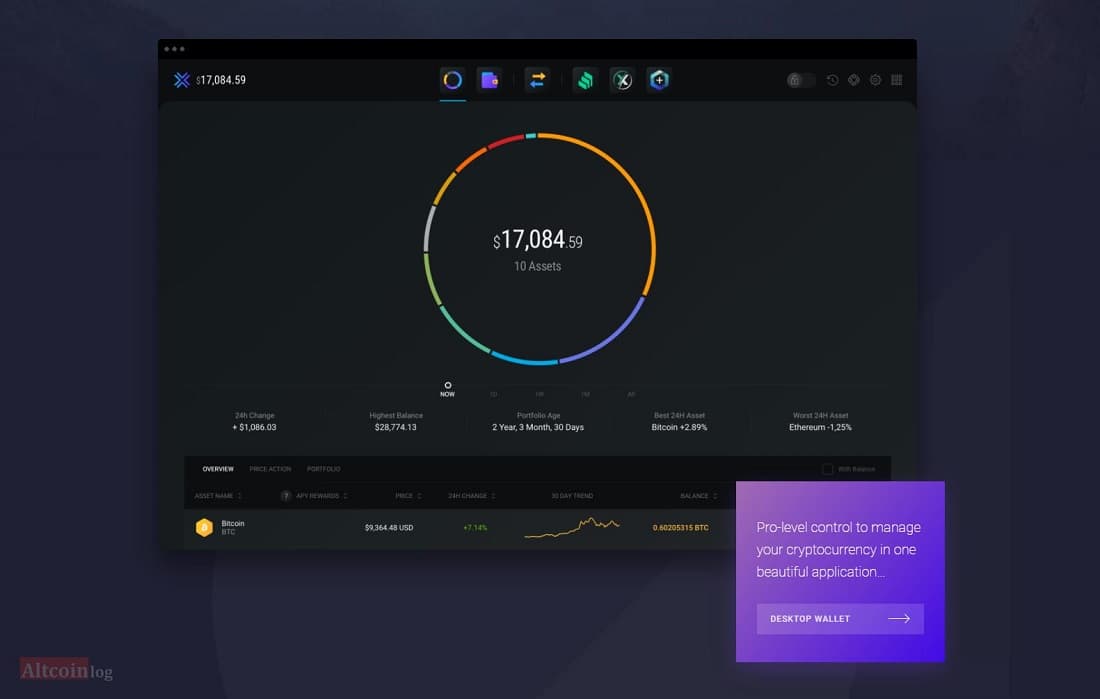Click the question mark beside APY Rewards
This screenshot has height=699, width=1100.
click(x=286, y=496)
